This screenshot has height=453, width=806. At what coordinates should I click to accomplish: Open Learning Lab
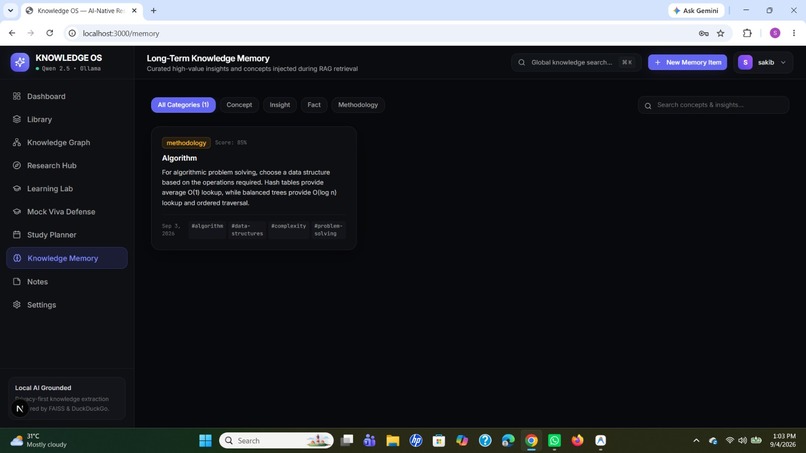pyautogui.click(x=67, y=189)
